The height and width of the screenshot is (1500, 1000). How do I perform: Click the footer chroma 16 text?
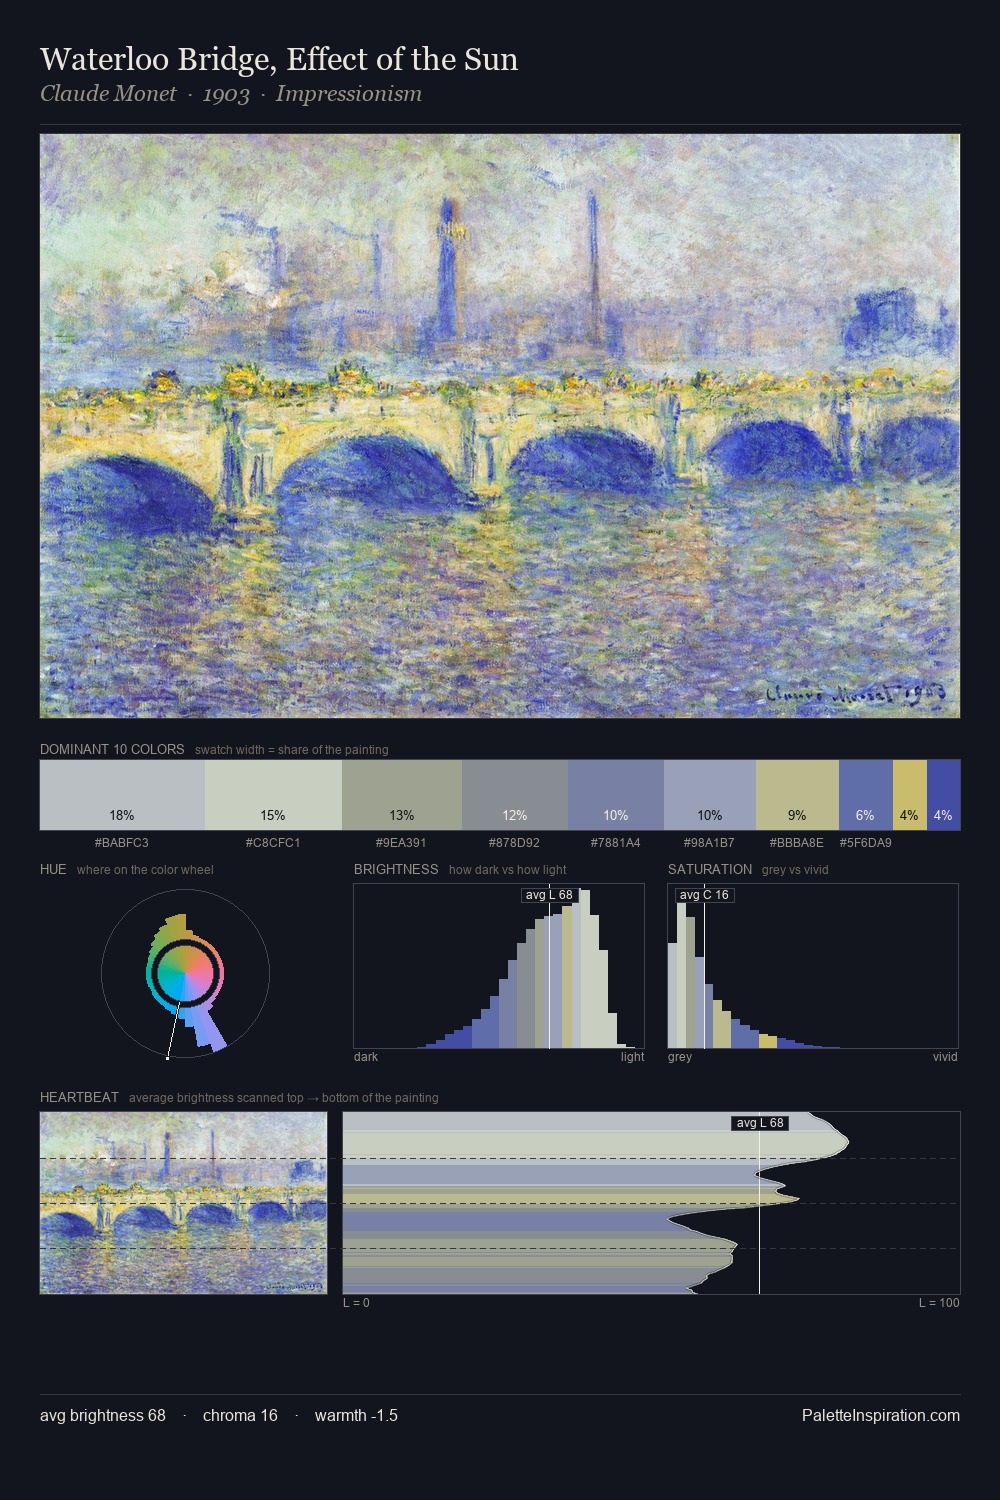click(240, 1415)
